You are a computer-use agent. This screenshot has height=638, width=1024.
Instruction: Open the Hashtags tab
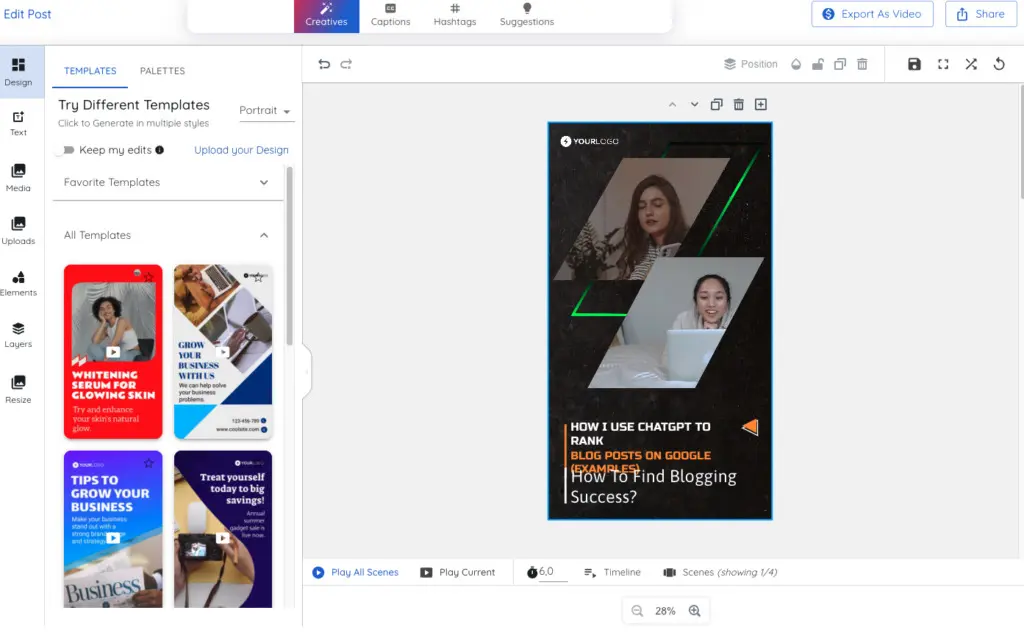(455, 15)
